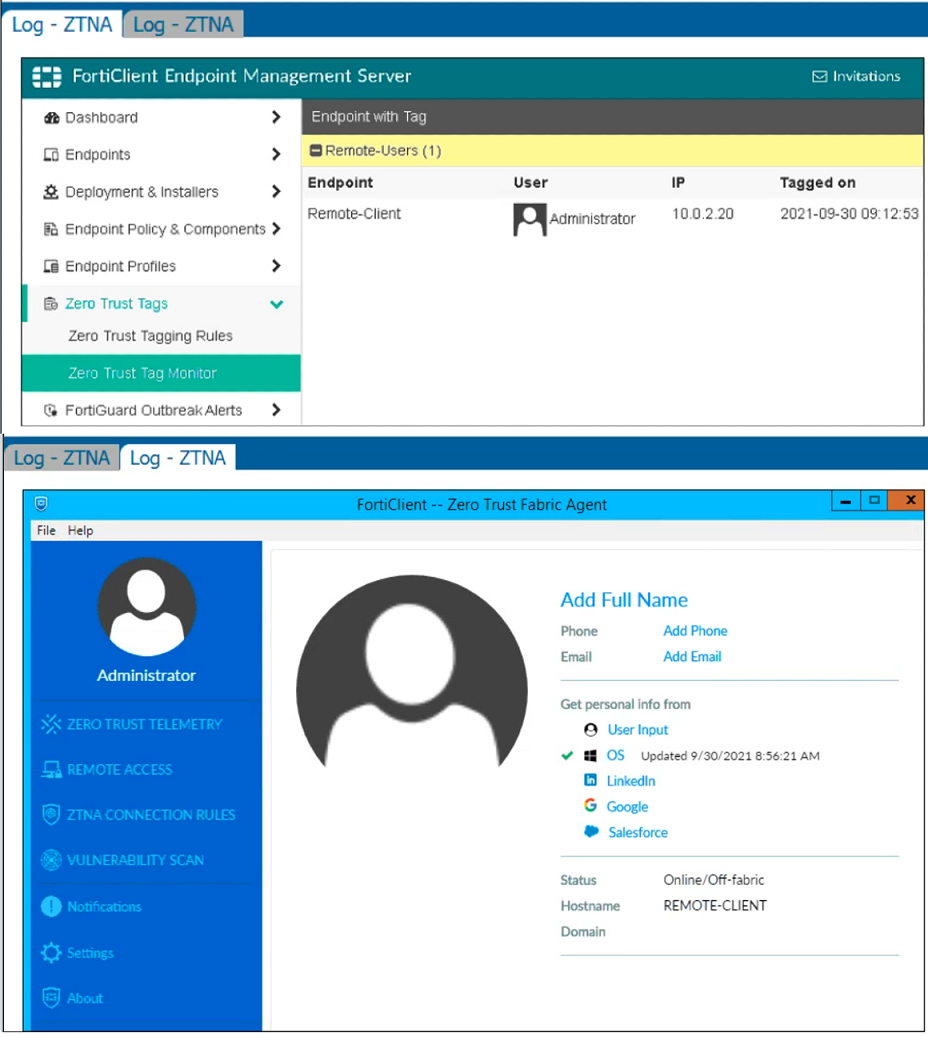Click the Add Phone link

[x=695, y=631]
